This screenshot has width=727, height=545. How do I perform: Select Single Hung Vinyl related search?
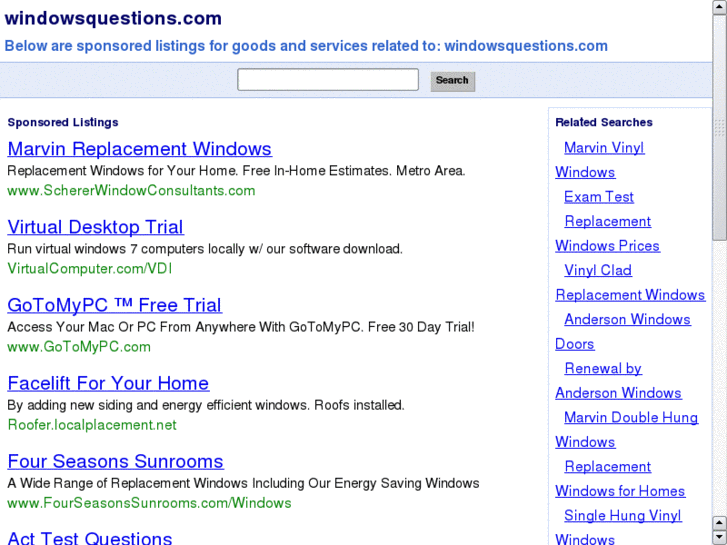tap(623, 515)
